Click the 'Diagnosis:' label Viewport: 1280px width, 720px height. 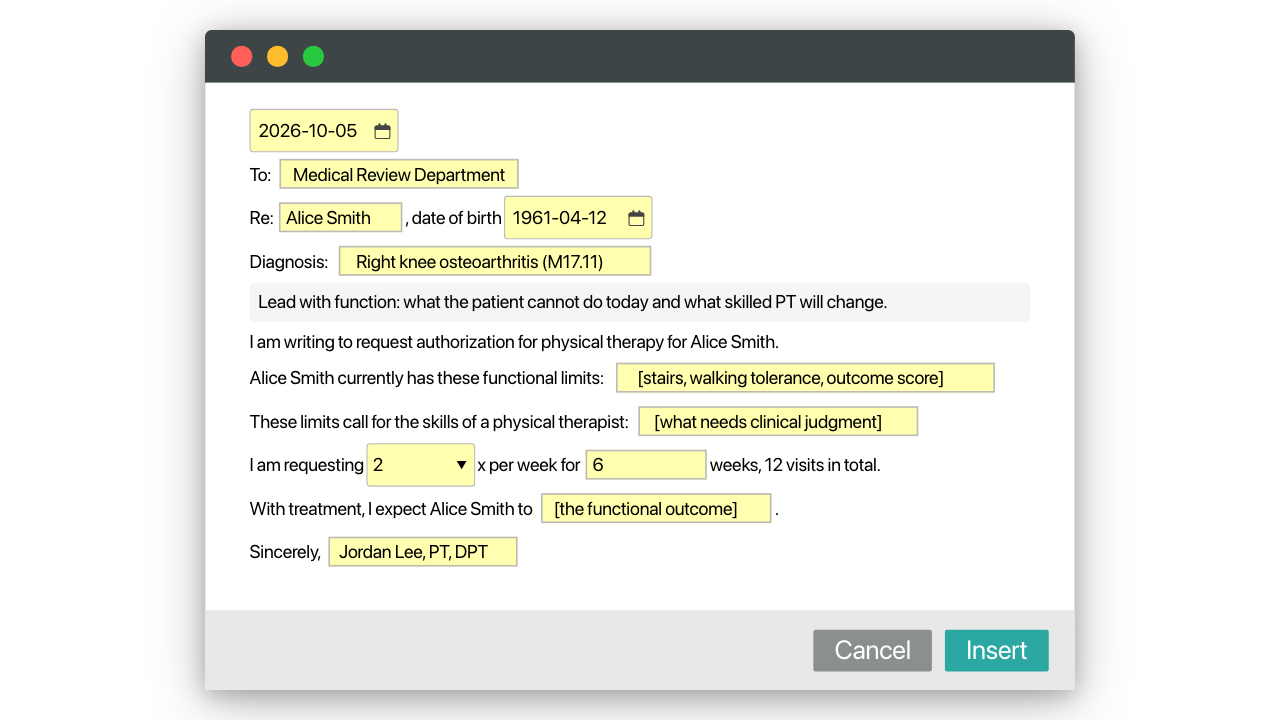pos(289,262)
